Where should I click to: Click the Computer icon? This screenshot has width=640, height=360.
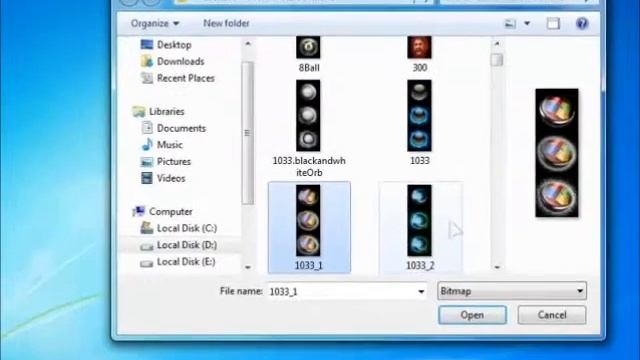click(139, 211)
